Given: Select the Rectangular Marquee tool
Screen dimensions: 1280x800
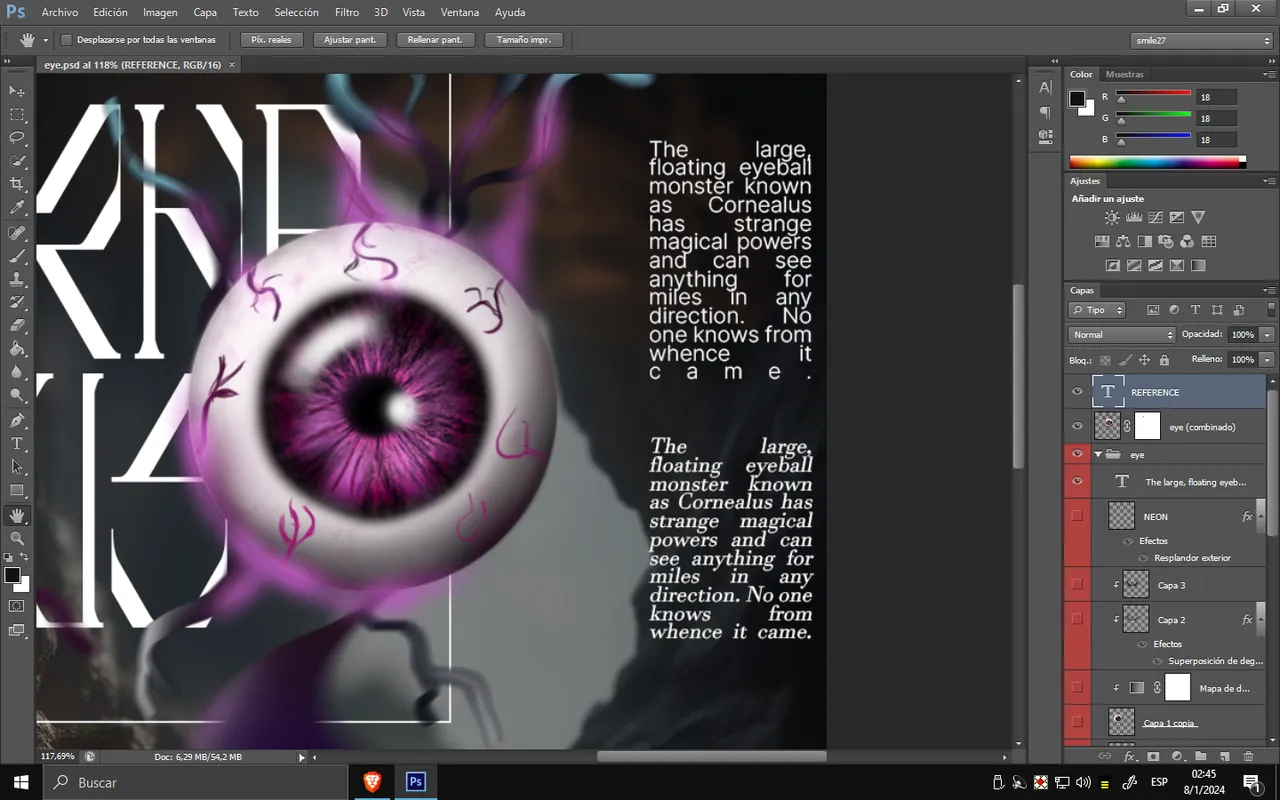Looking at the screenshot, I should pos(17,115).
